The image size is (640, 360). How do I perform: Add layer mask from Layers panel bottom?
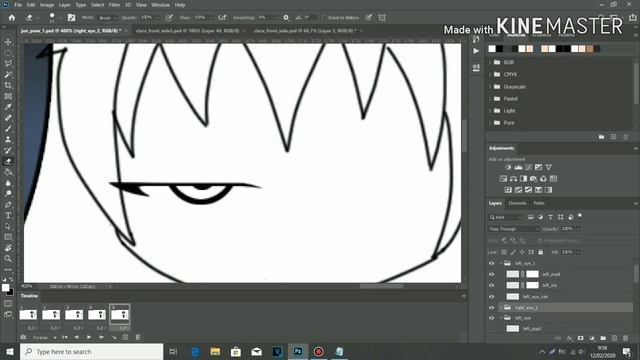click(x=580, y=338)
